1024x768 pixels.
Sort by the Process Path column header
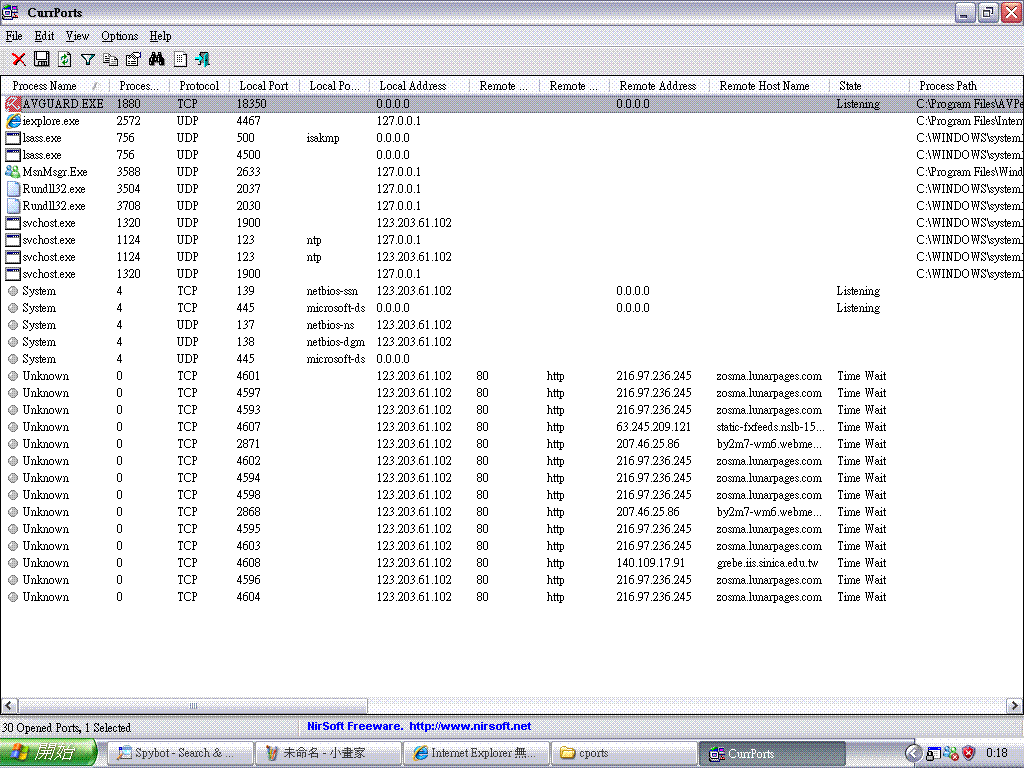pyautogui.click(x=967, y=86)
